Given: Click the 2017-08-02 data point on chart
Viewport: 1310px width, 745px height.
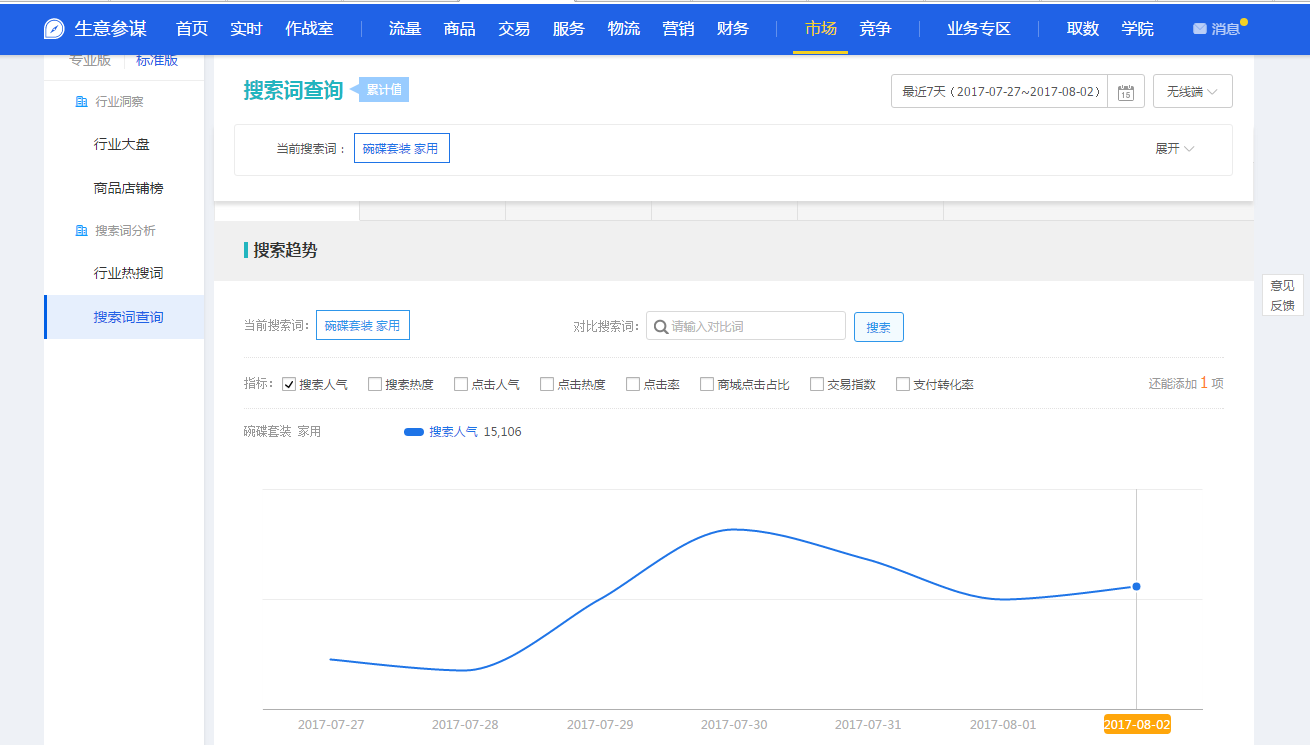Looking at the screenshot, I should point(1136,586).
